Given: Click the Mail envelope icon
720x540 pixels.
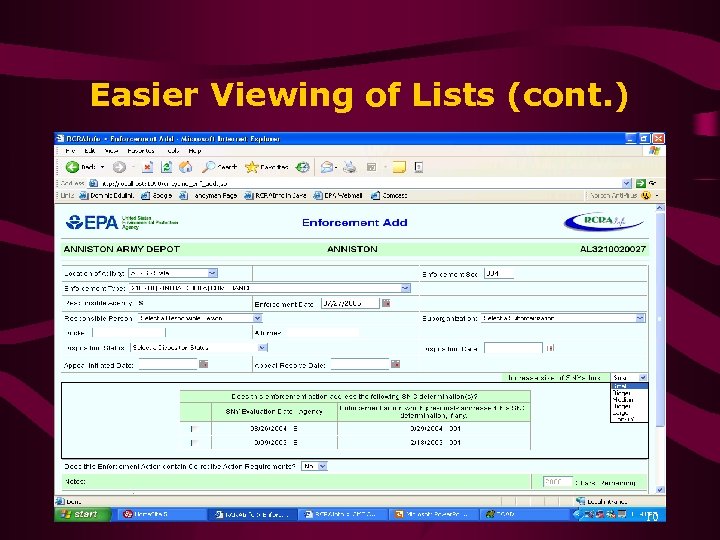Looking at the screenshot, I should pos(326,167).
